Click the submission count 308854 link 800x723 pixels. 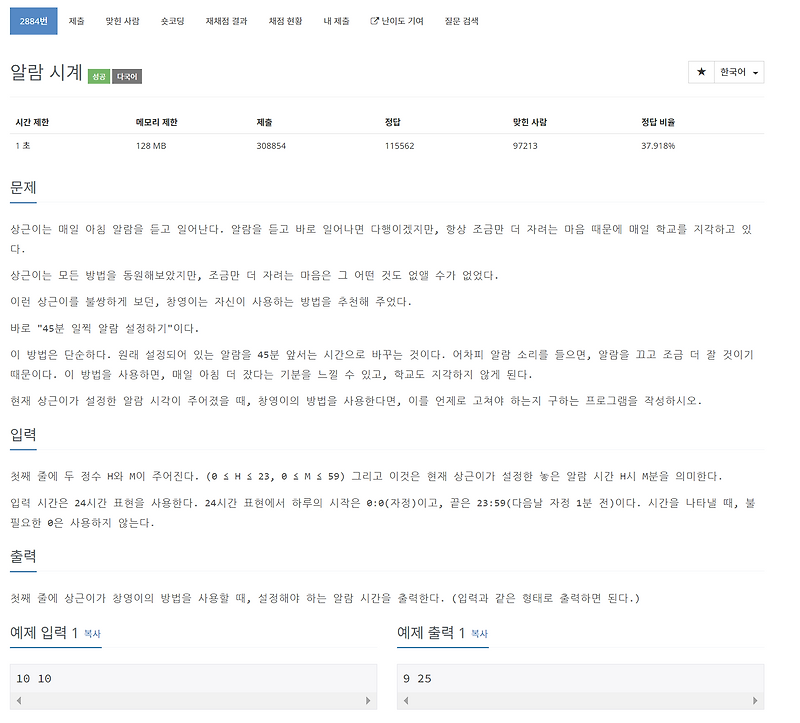coord(273,145)
